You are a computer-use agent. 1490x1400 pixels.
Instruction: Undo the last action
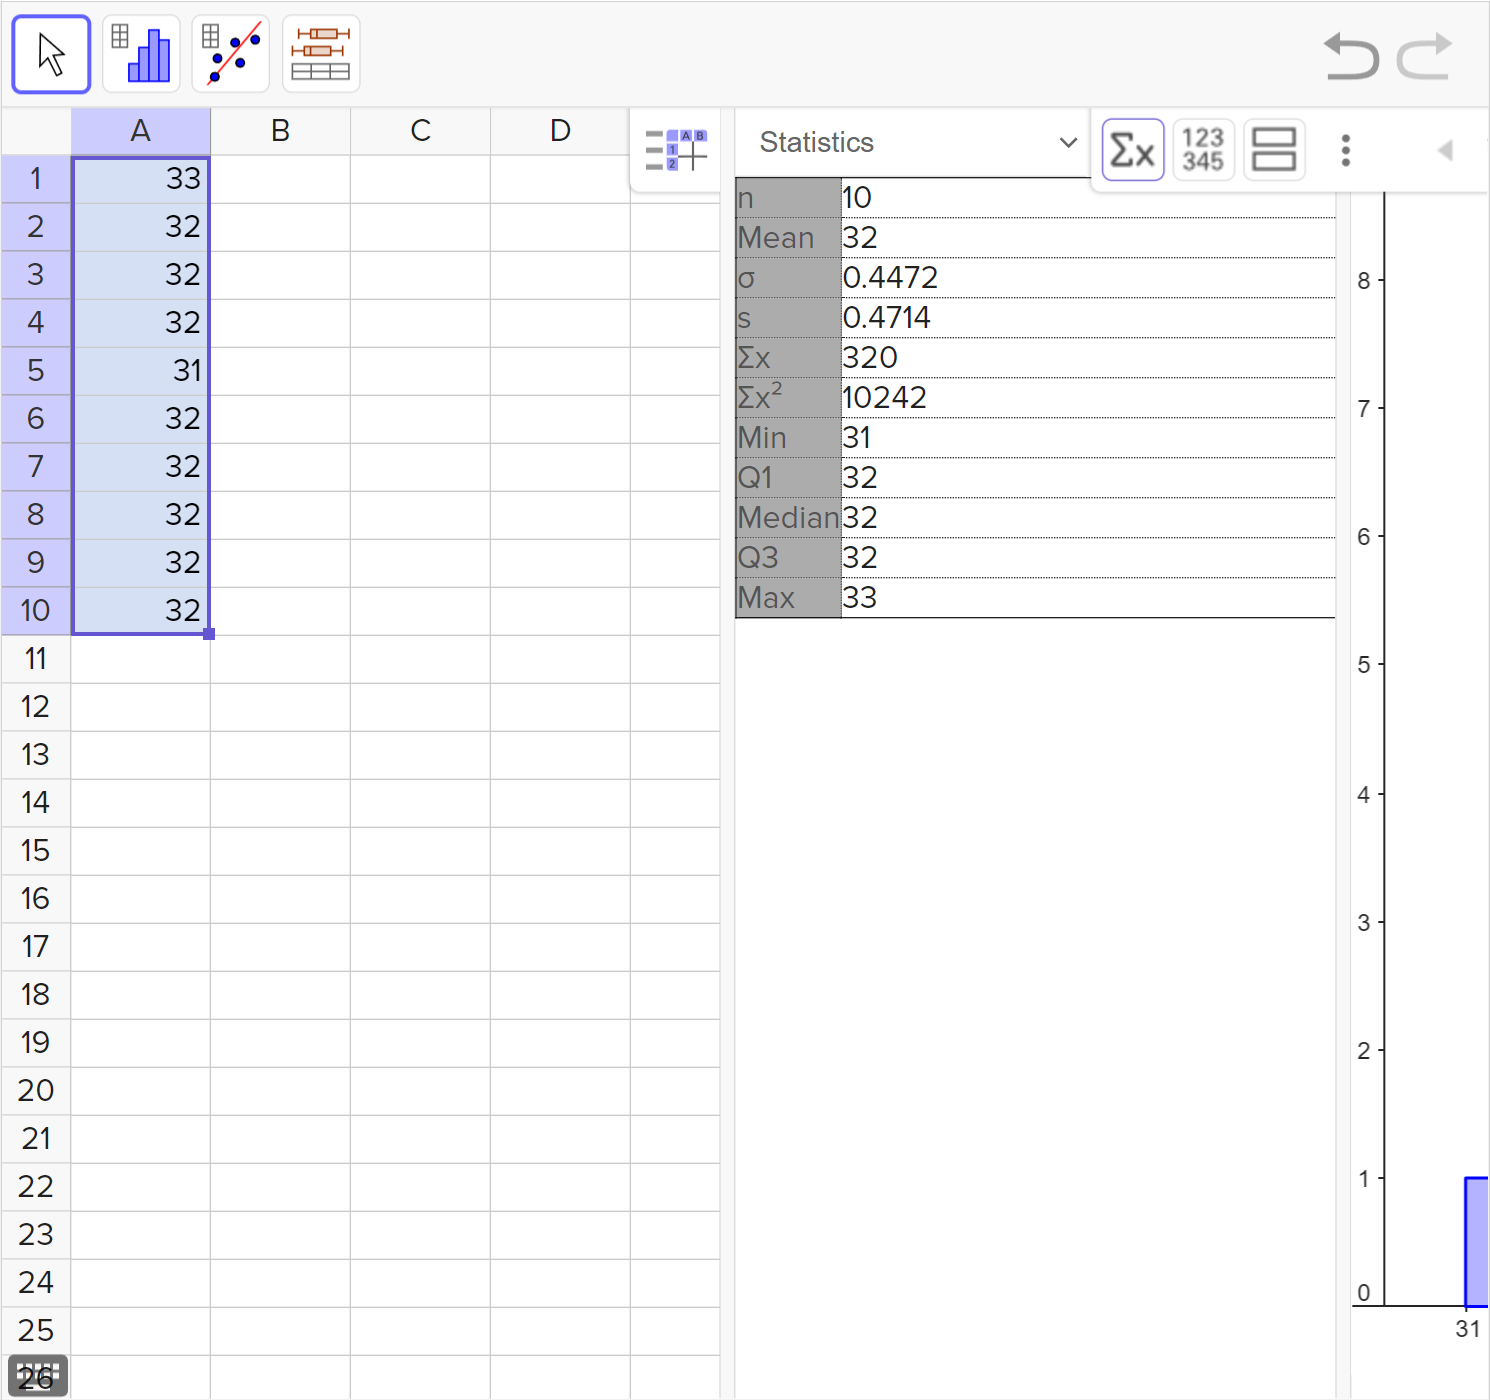[x=1351, y=55]
